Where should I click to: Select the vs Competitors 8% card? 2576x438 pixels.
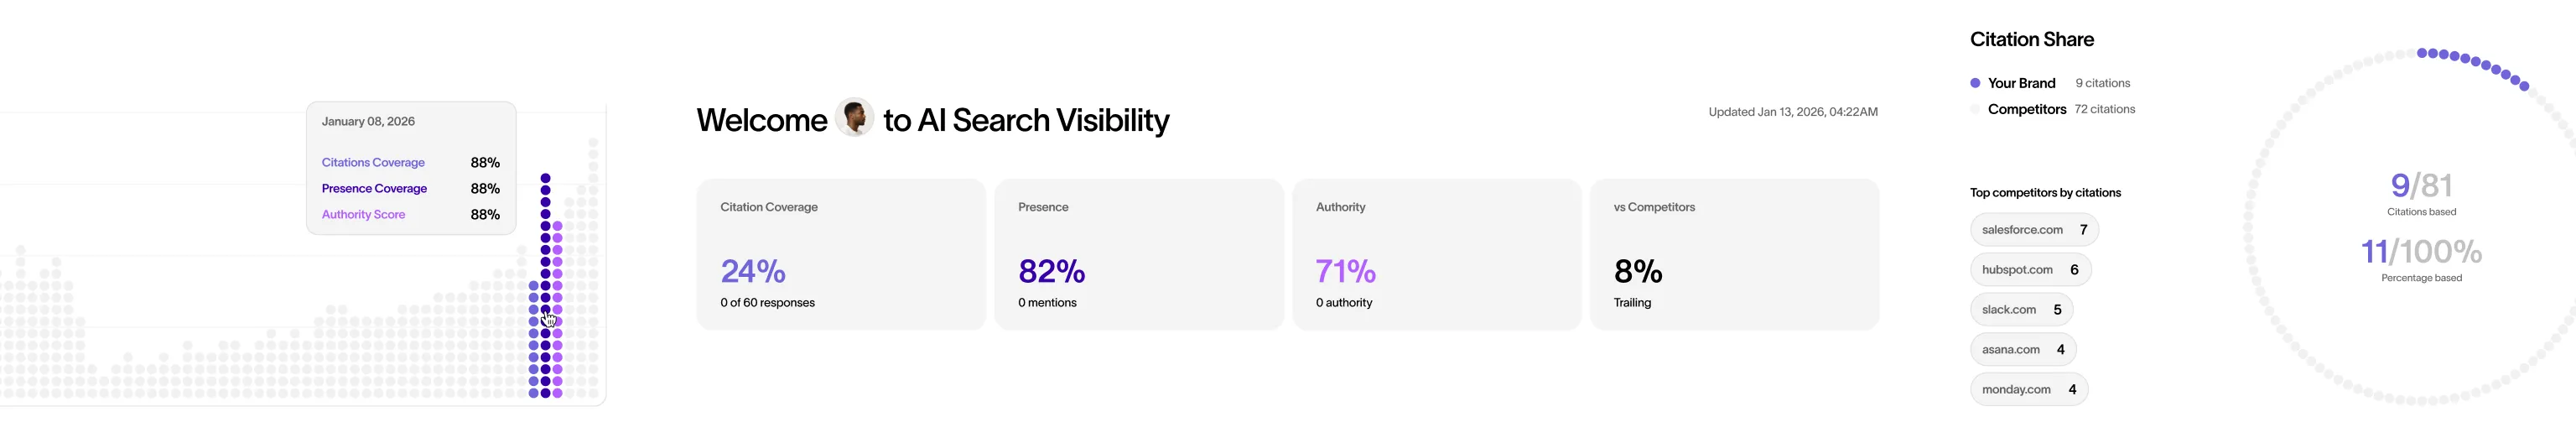(1733, 254)
